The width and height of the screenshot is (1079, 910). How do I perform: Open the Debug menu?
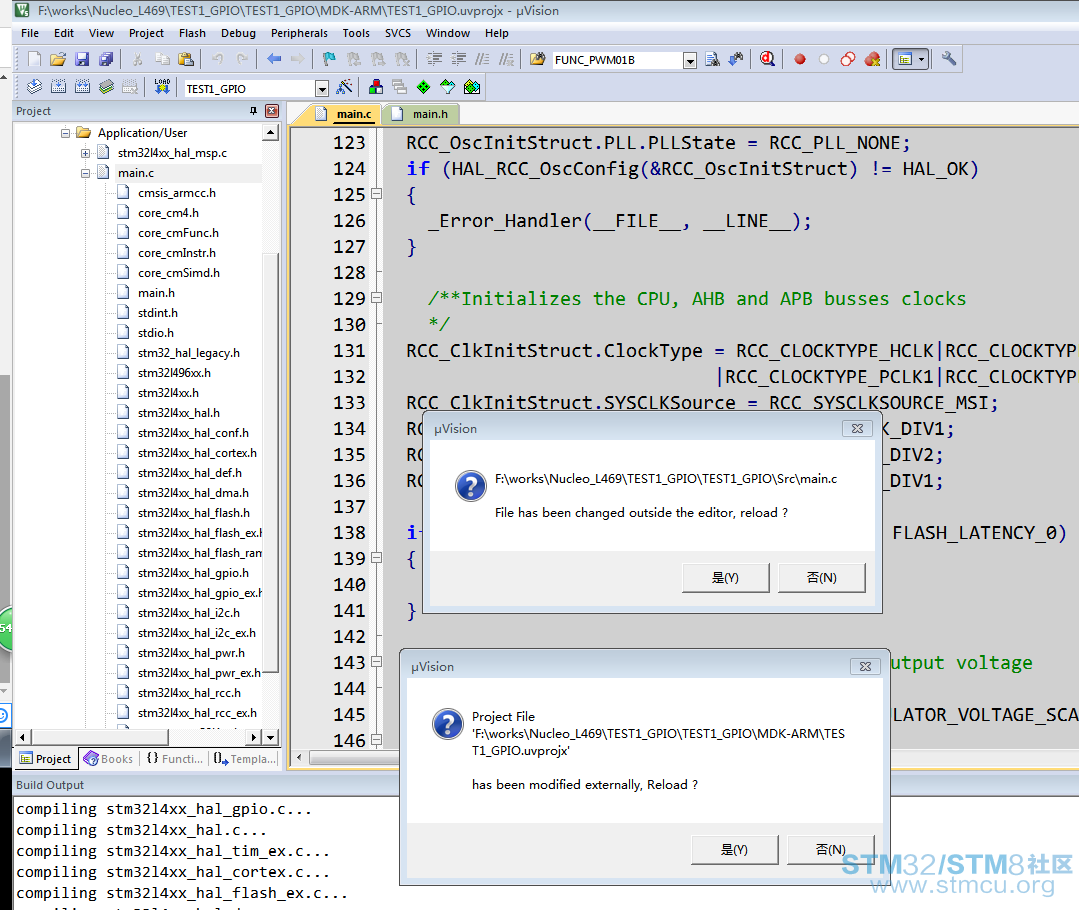238,33
